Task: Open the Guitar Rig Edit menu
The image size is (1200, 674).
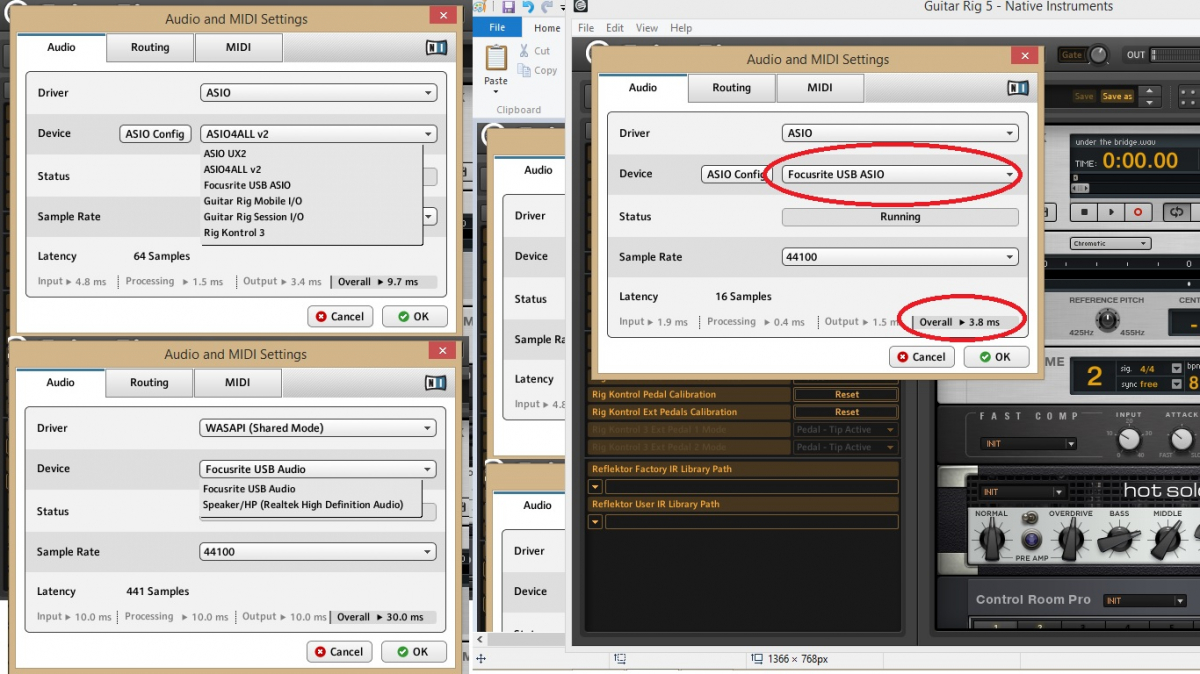Action: [x=615, y=28]
